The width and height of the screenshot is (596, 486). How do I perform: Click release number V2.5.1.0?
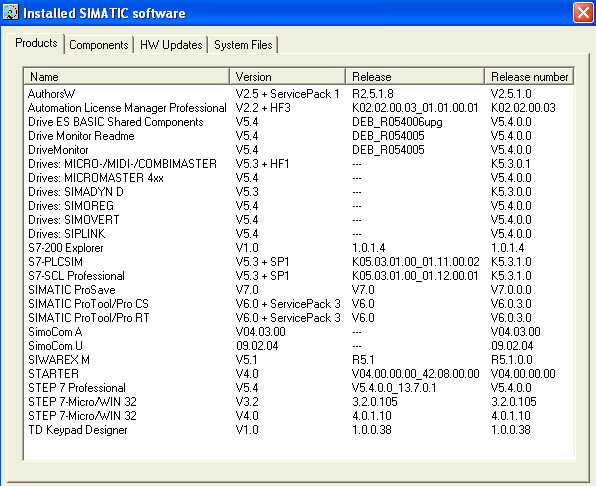click(511, 93)
